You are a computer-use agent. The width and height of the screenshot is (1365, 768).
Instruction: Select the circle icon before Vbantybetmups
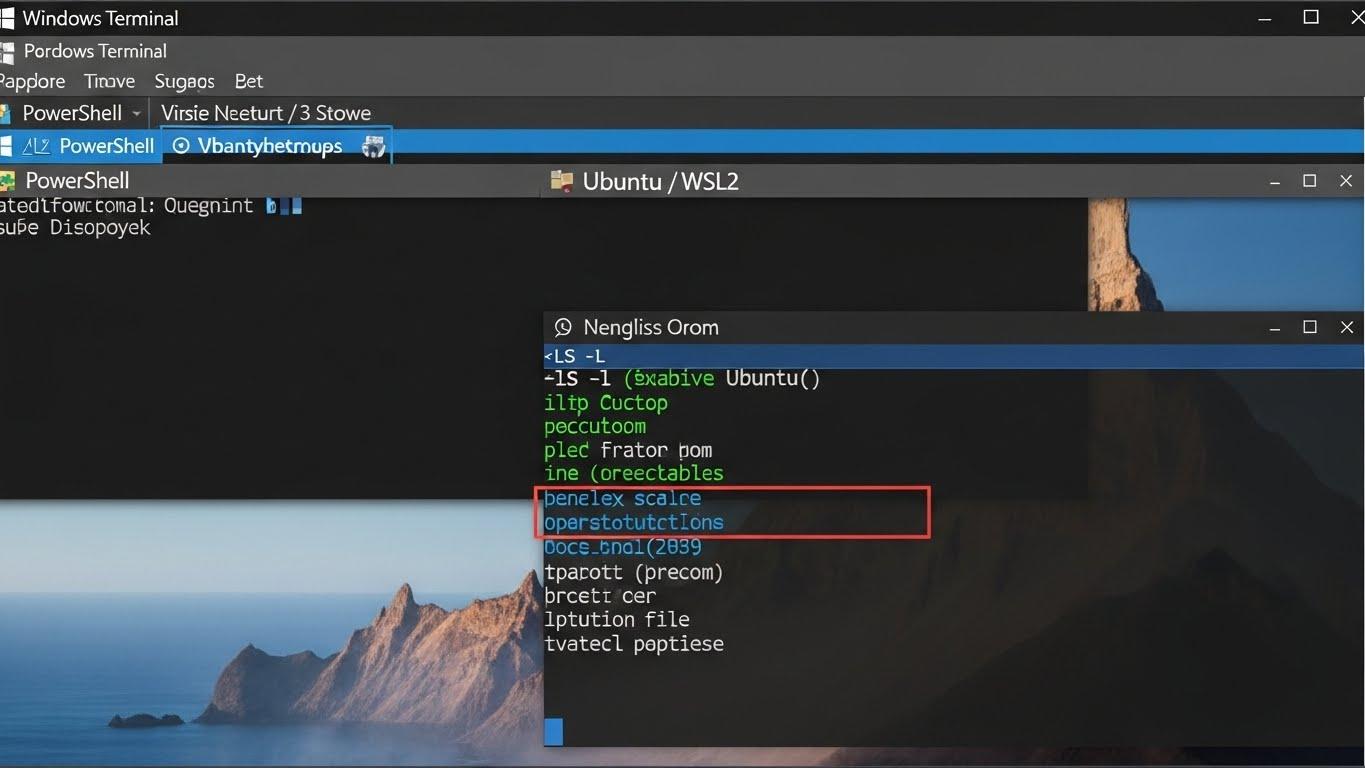[181, 145]
